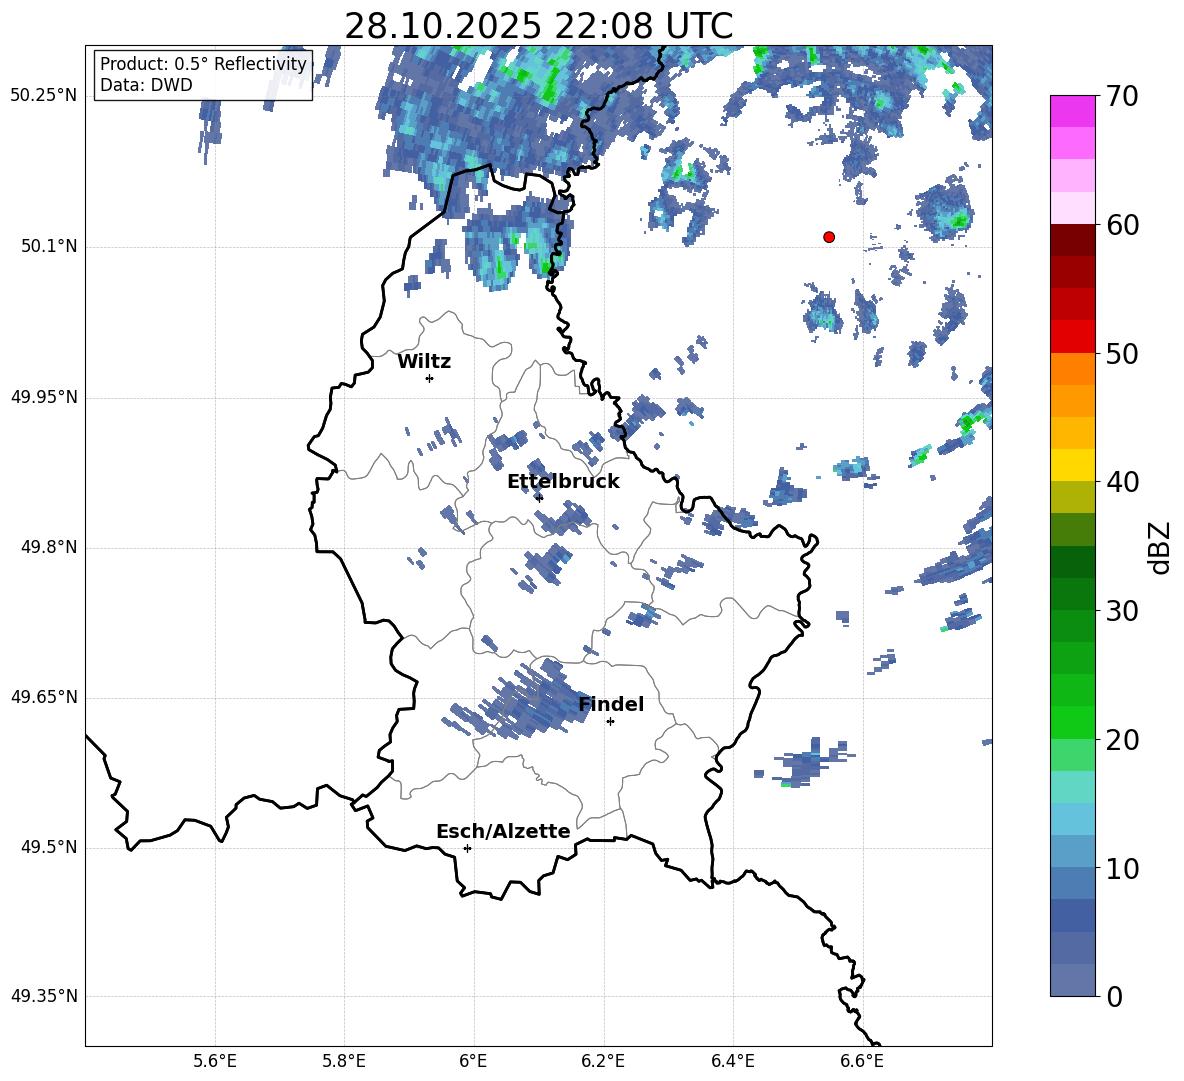Click the orange colorbar segment just below 50
Image resolution: width=1184 pixels, height=1081 pixels.
point(1072,368)
